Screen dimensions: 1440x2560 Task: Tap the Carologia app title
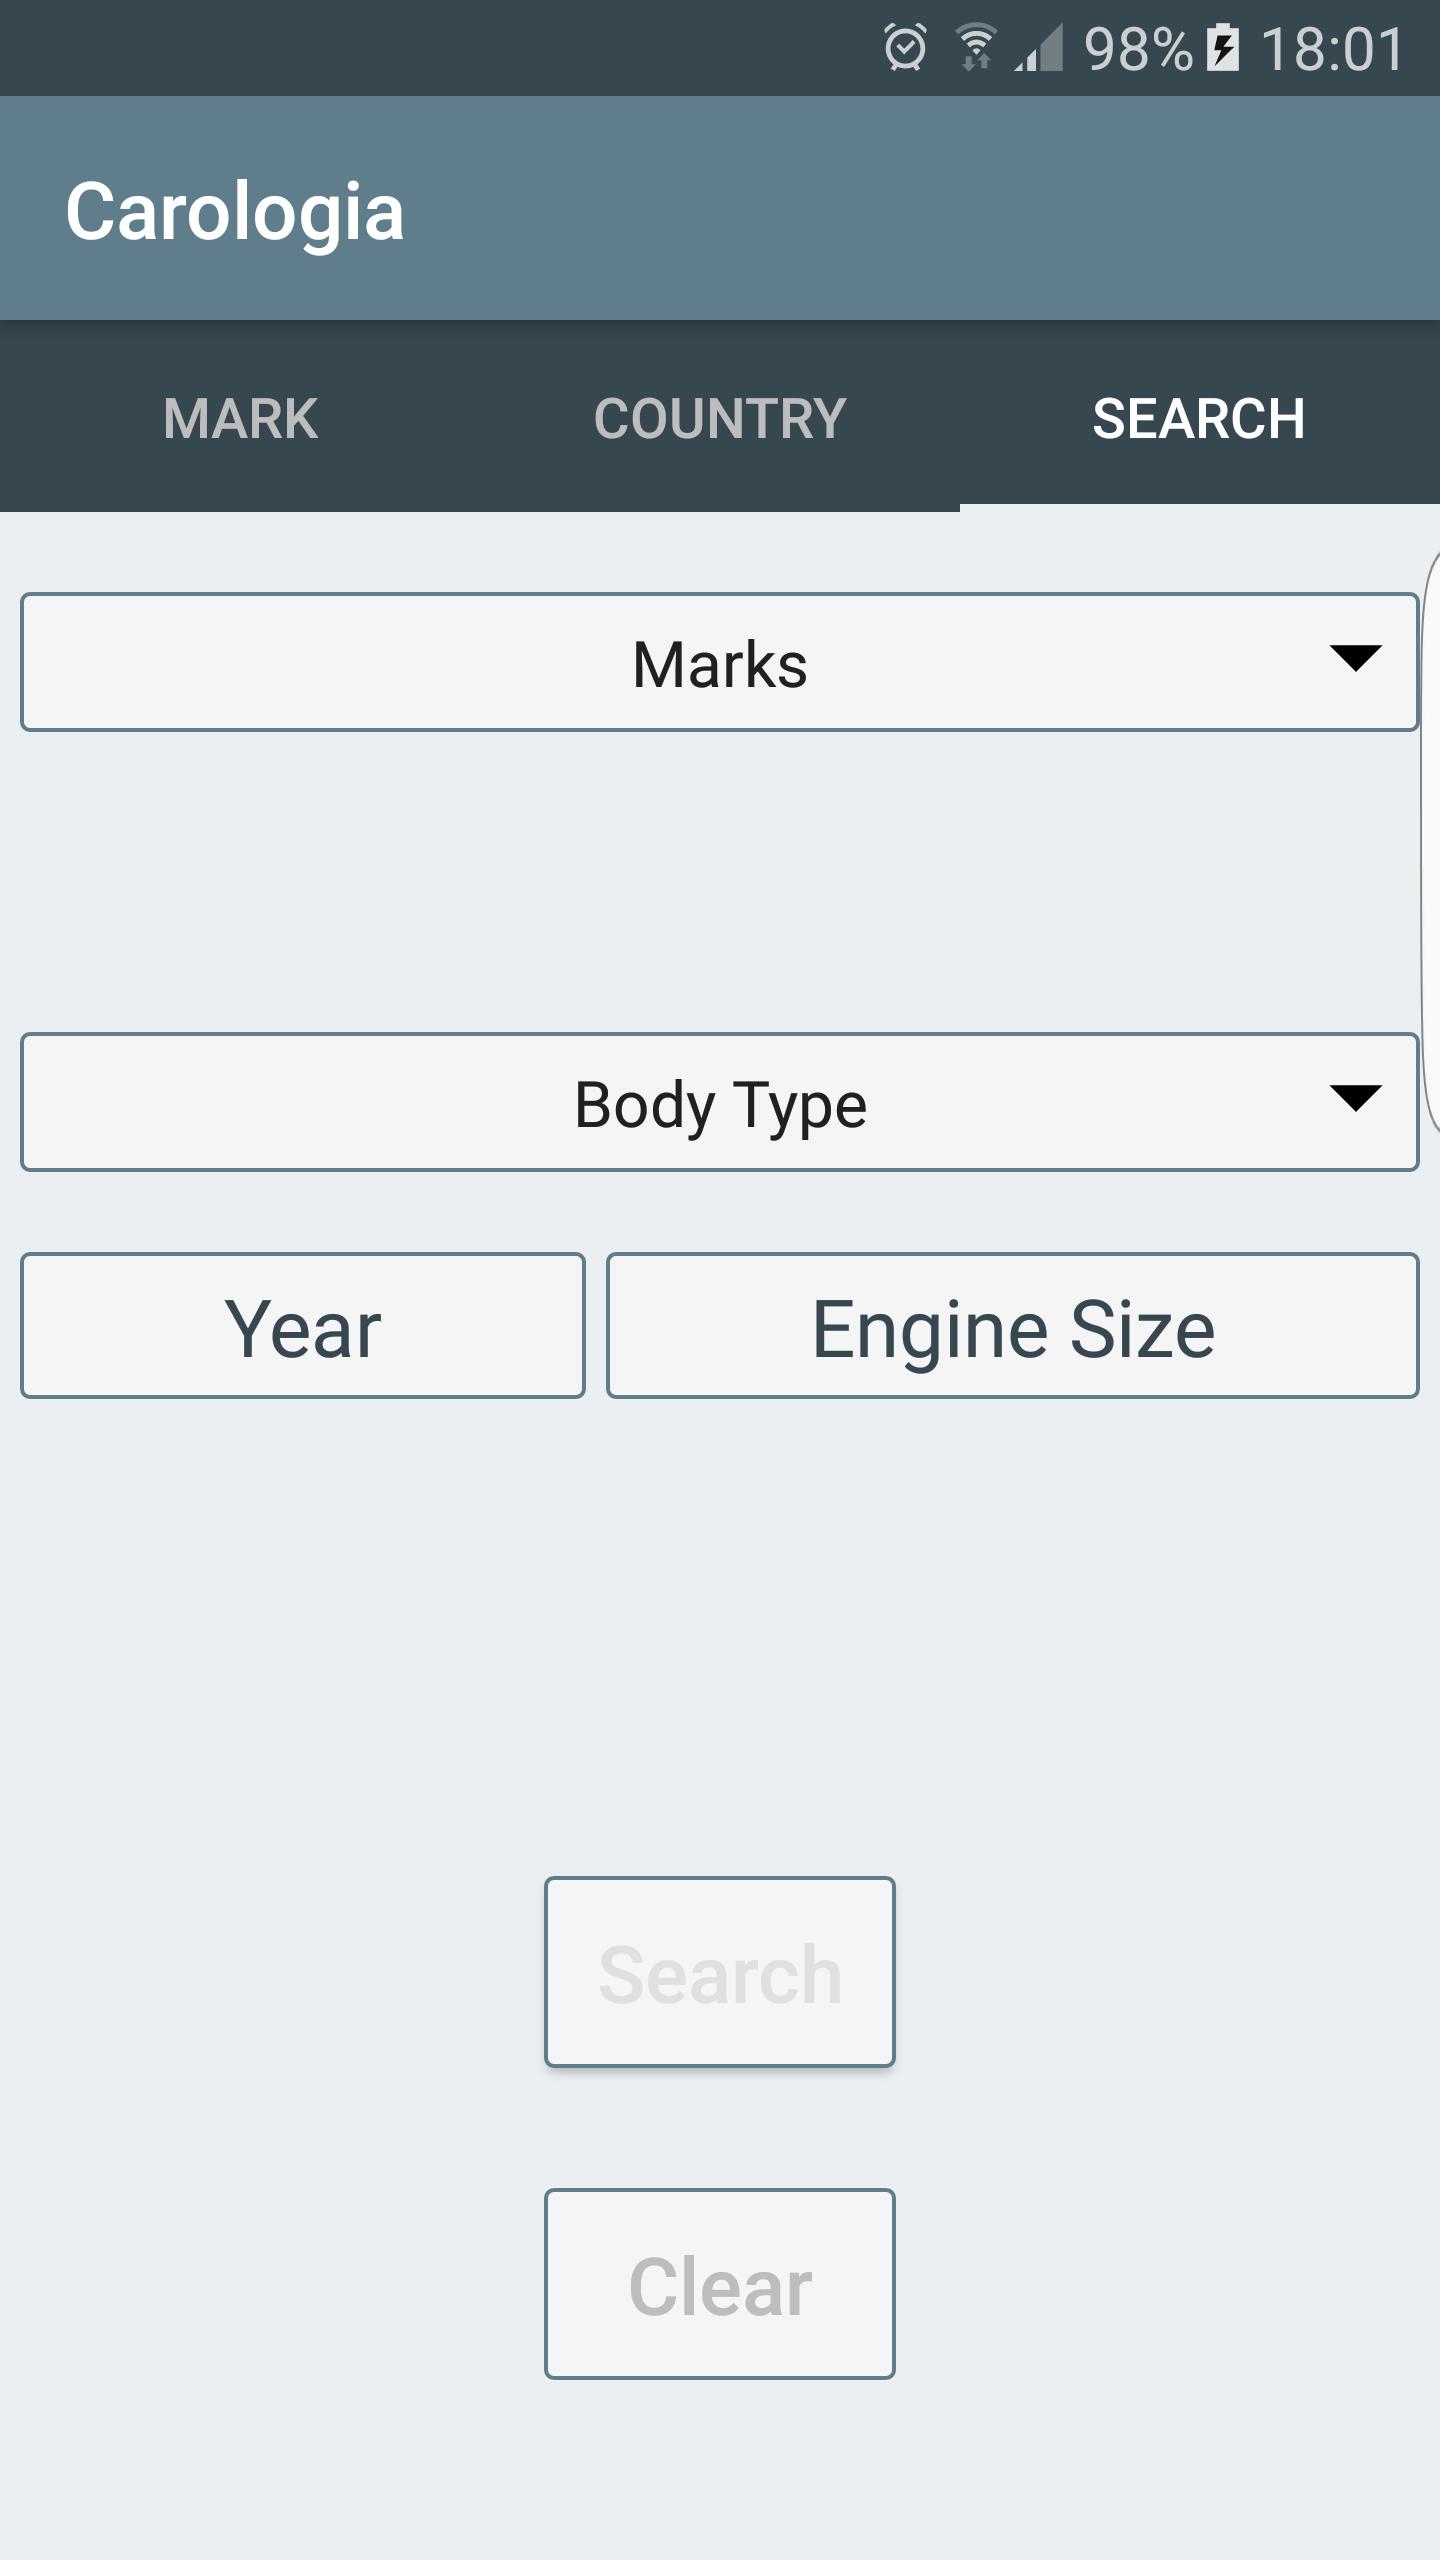pyautogui.click(x=235, y=212)
